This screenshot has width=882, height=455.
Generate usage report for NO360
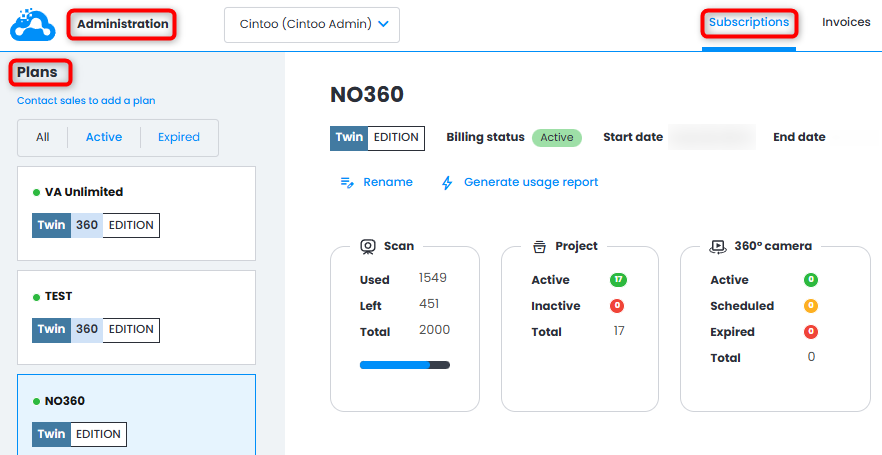click(520, 182)
